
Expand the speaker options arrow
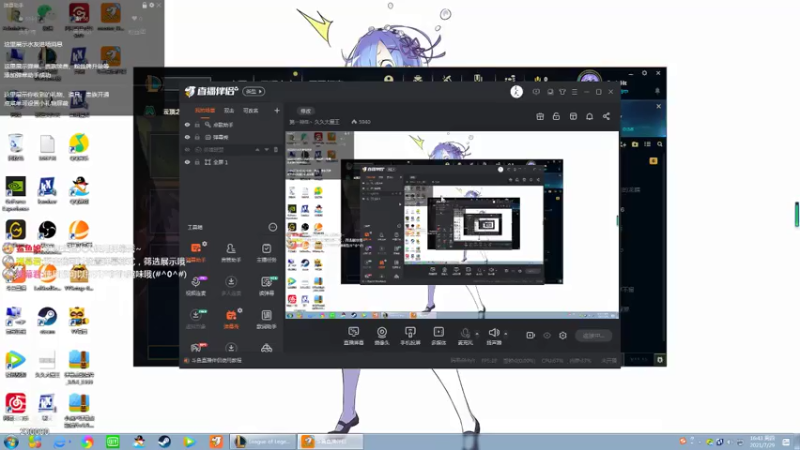(506, 334)
